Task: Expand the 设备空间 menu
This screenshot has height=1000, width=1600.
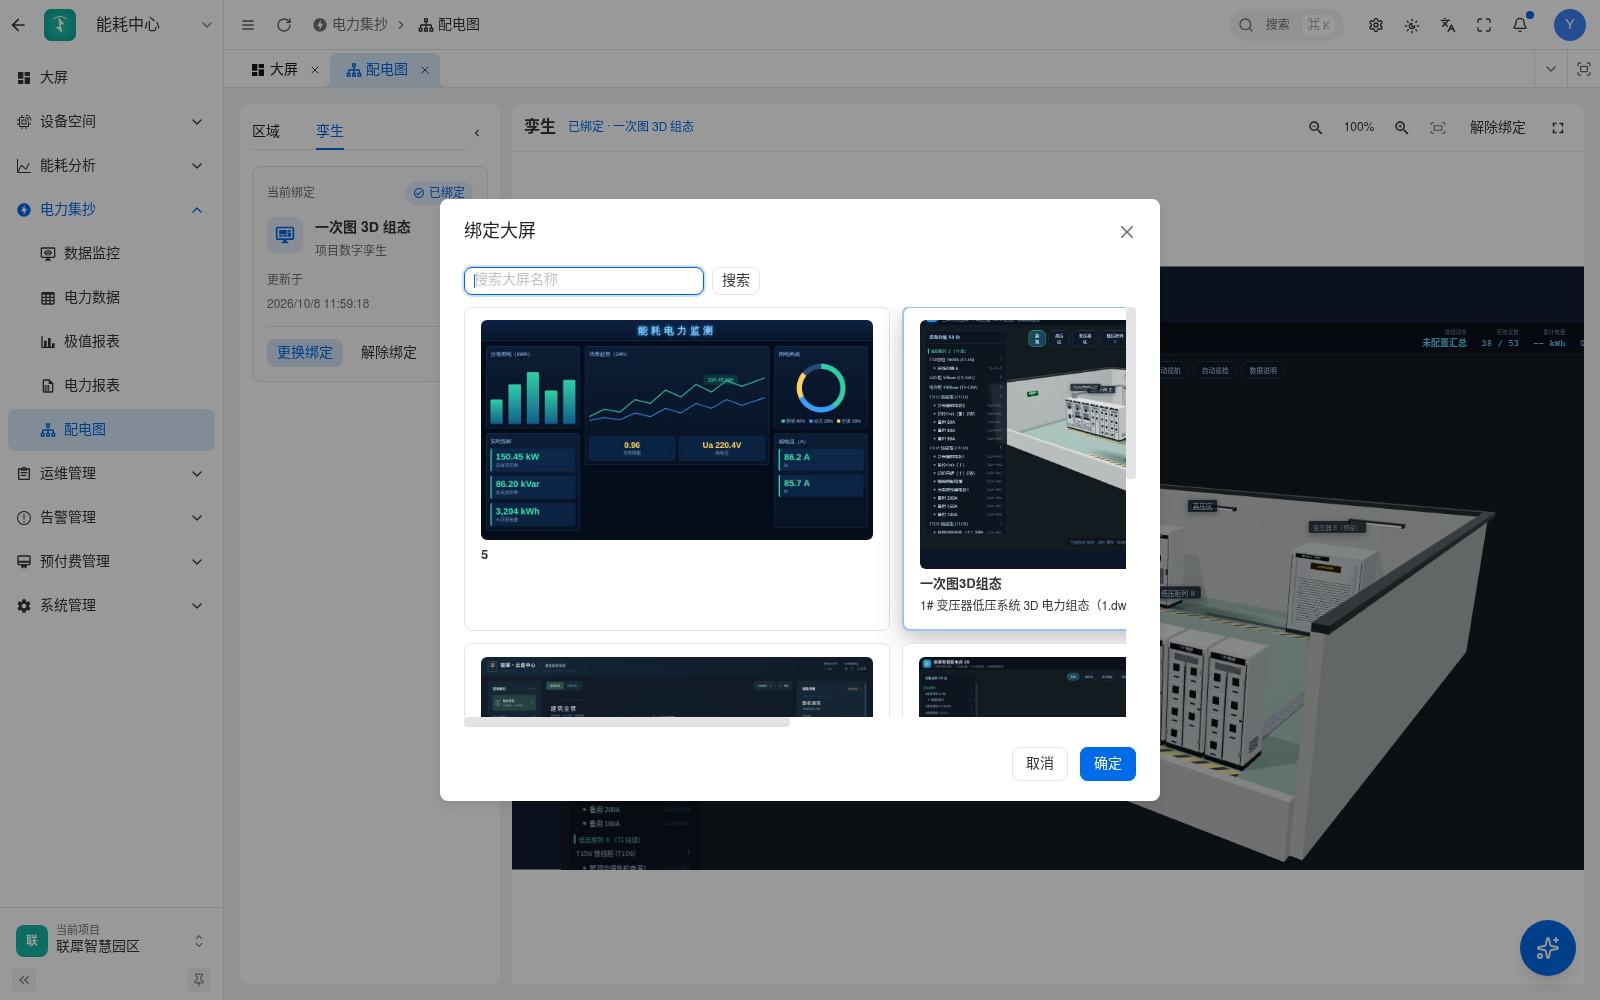Action: (111, 121)
